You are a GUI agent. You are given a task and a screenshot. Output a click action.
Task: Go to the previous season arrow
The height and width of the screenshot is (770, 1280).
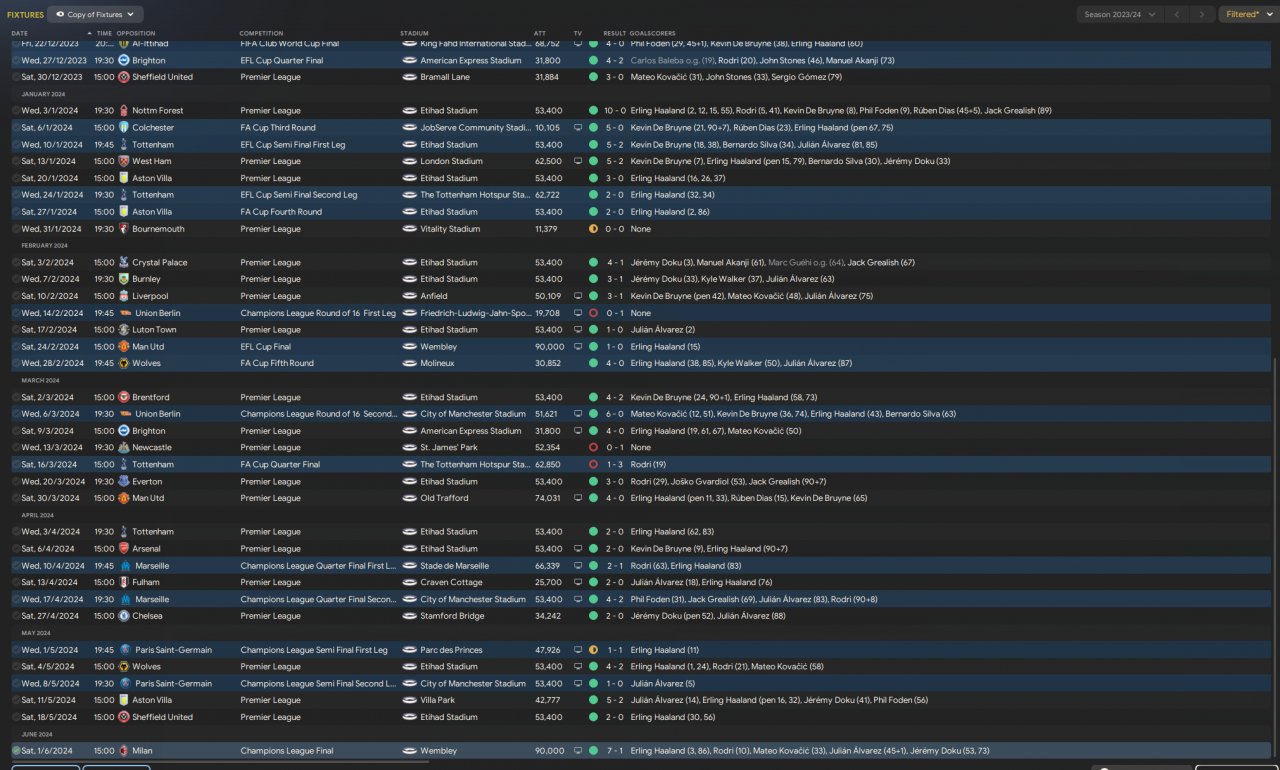point(1179,14)
